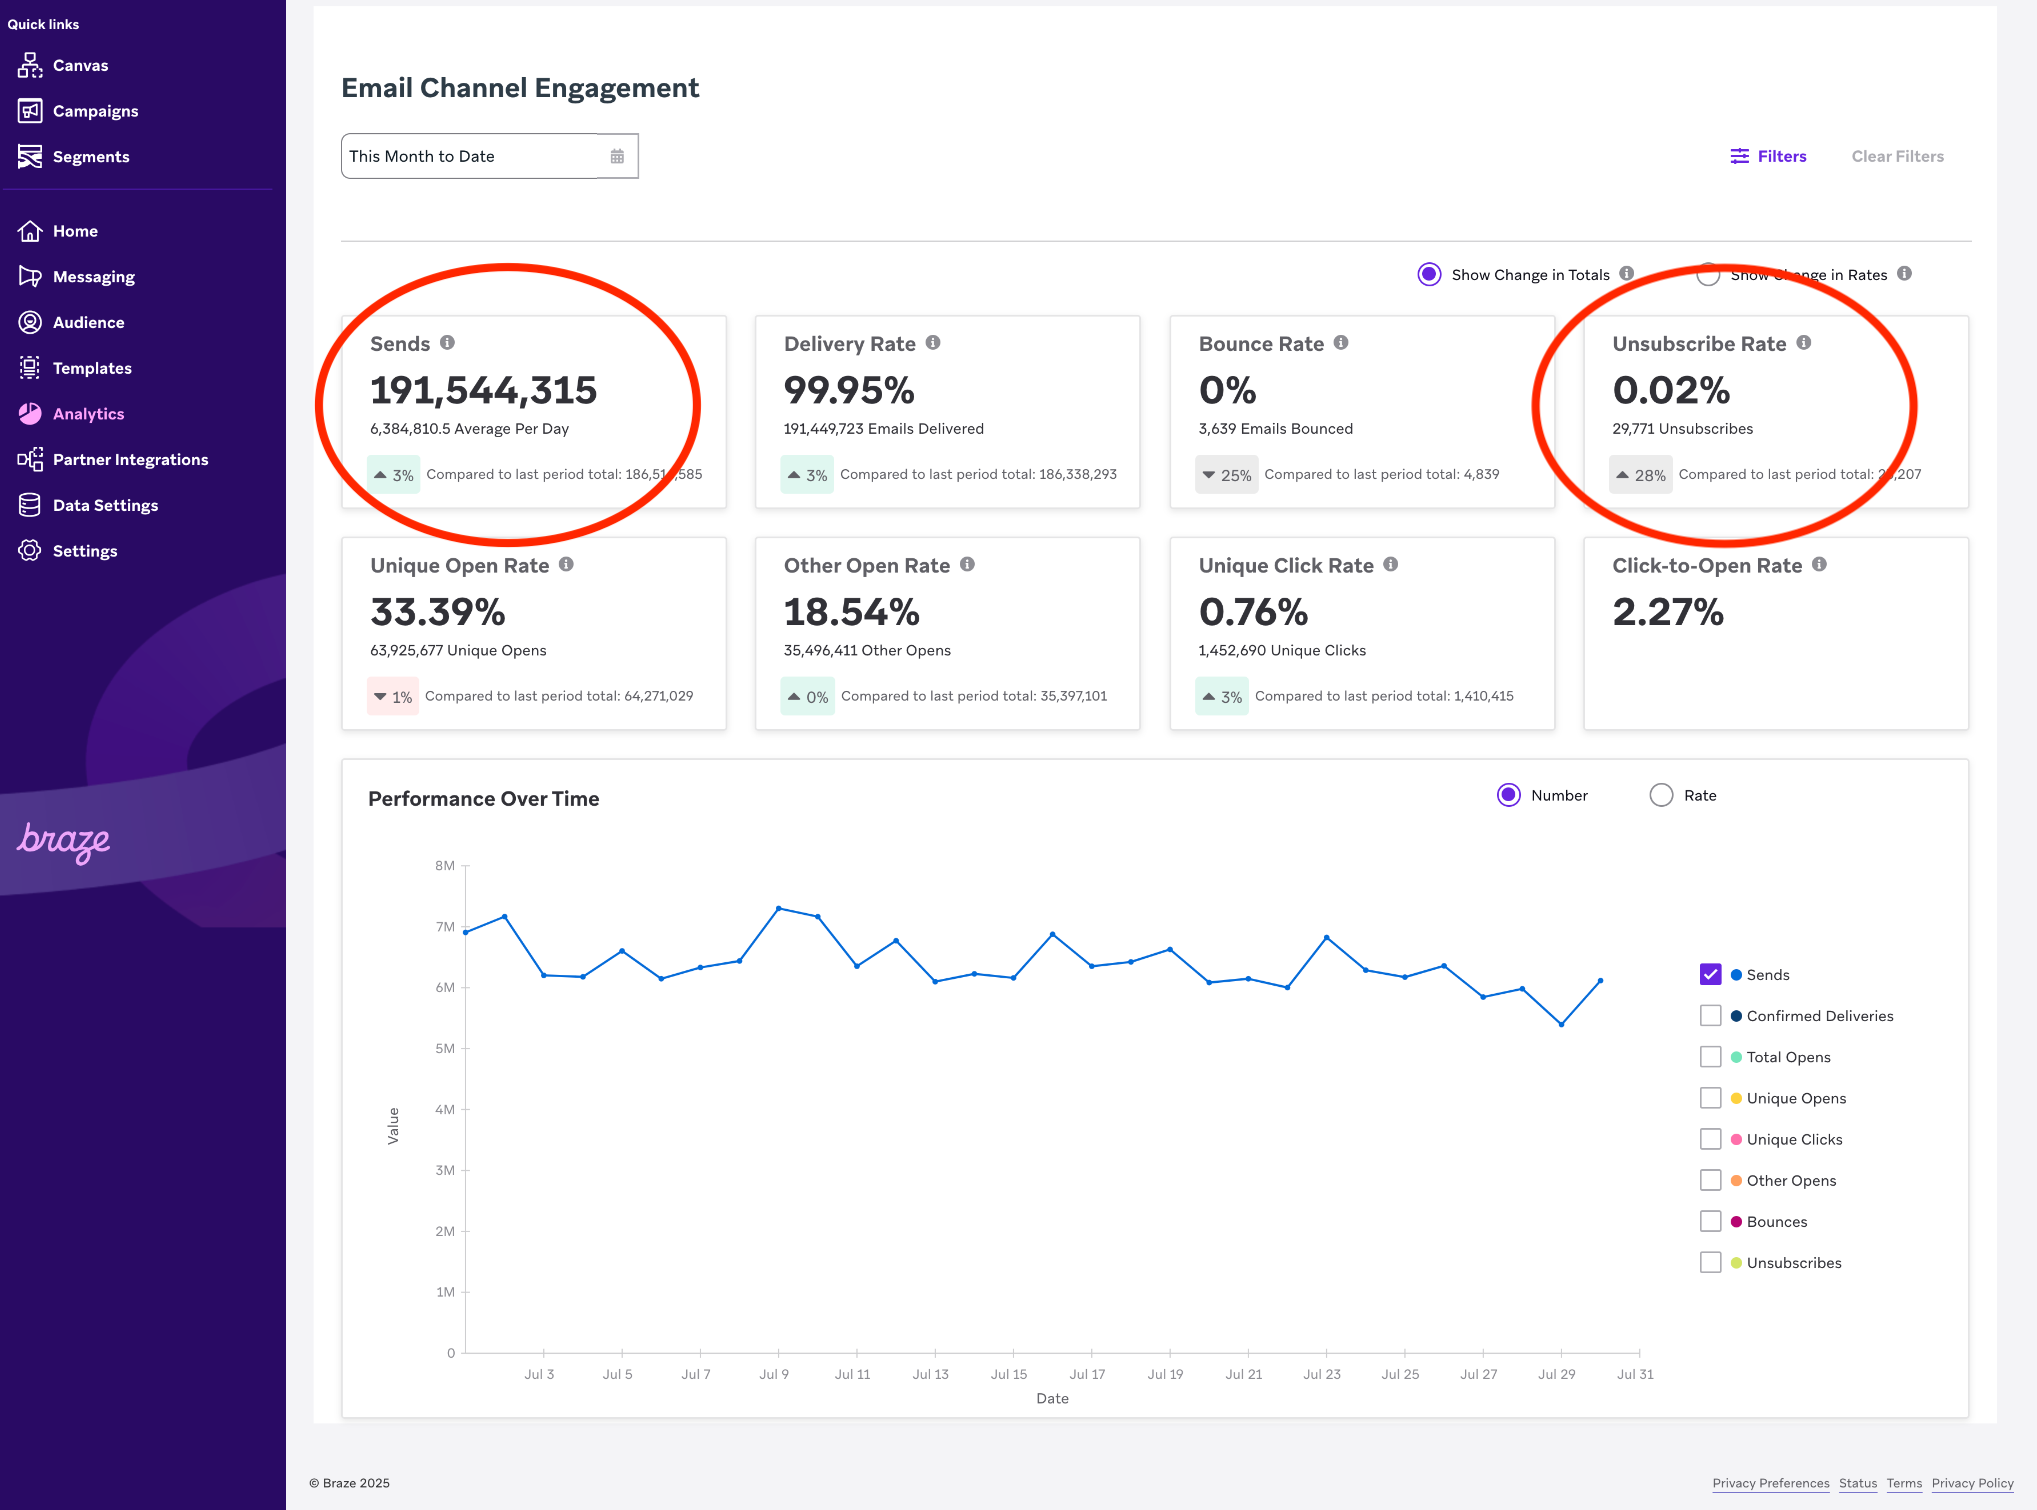Click the info icon next to Sends
This screenshot has height=1510, width=2037.
point(448,343)
